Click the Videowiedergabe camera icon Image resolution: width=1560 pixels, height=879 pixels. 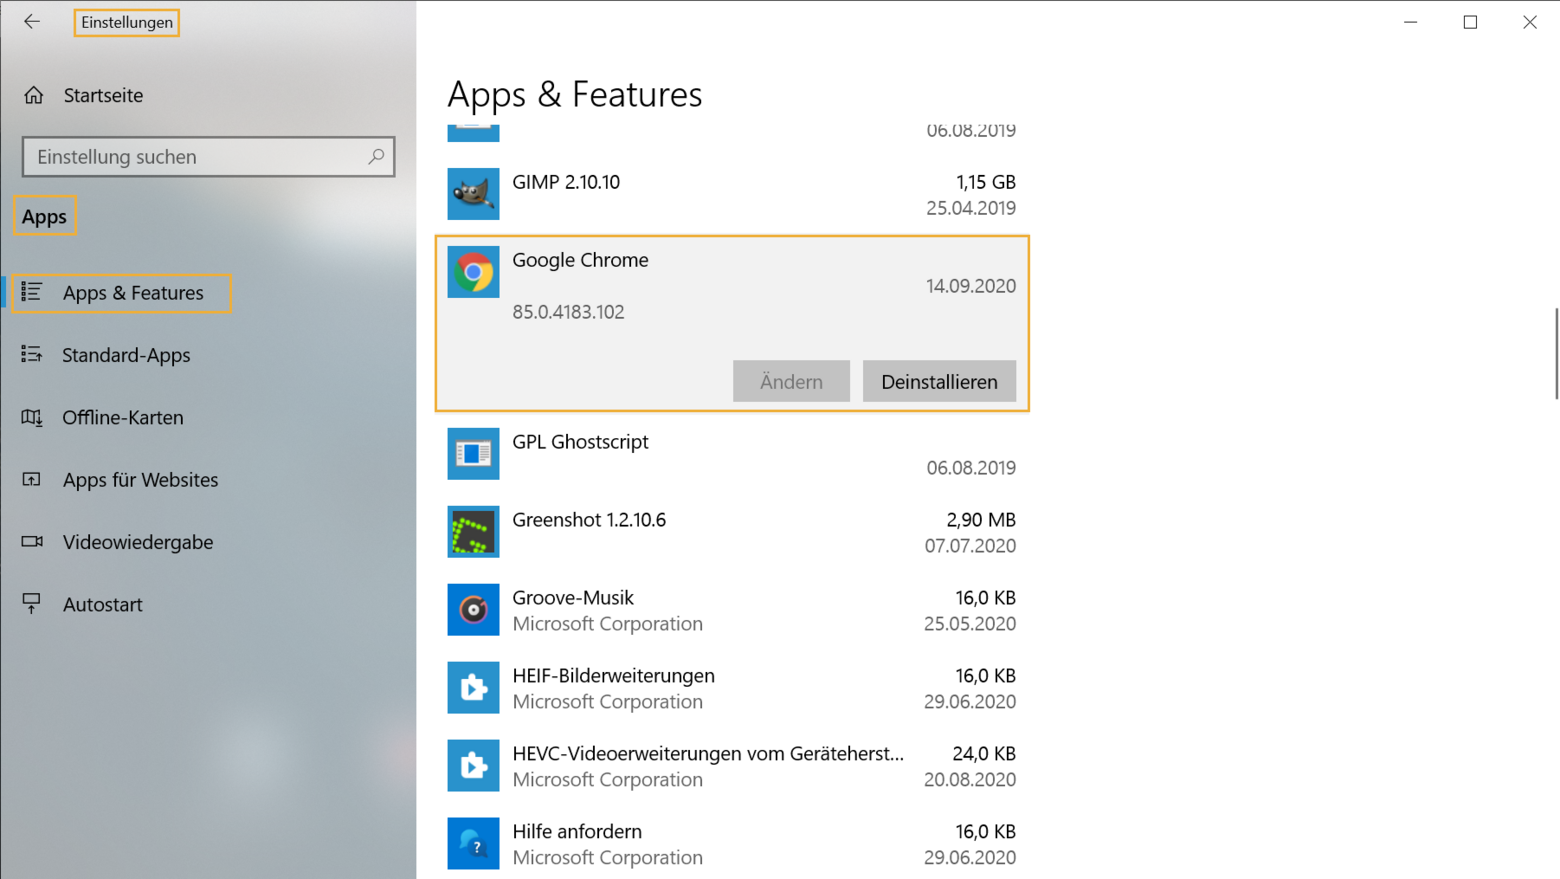pos(33,542)
